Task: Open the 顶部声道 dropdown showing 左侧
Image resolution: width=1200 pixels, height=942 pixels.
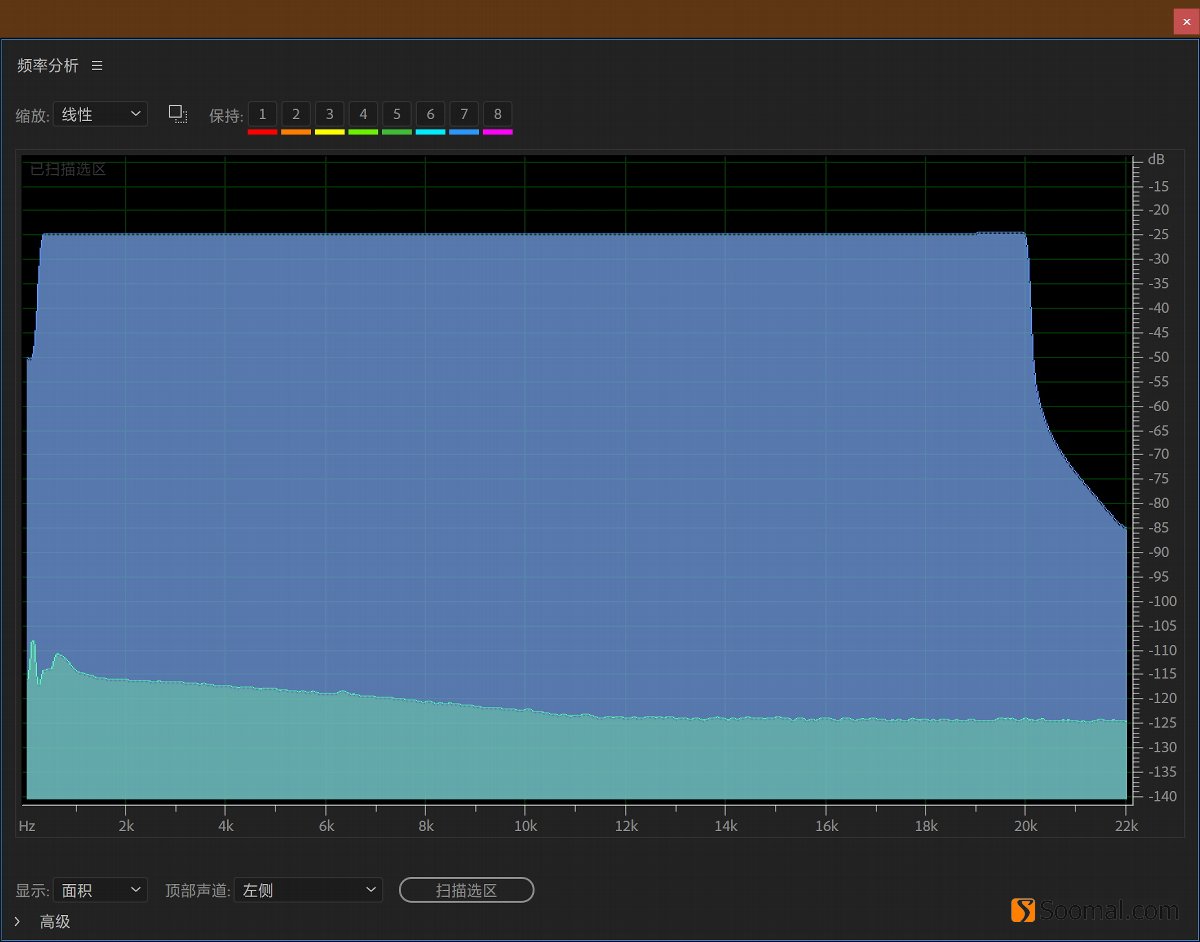Action: pyautogui.click(x=308, y=890)
